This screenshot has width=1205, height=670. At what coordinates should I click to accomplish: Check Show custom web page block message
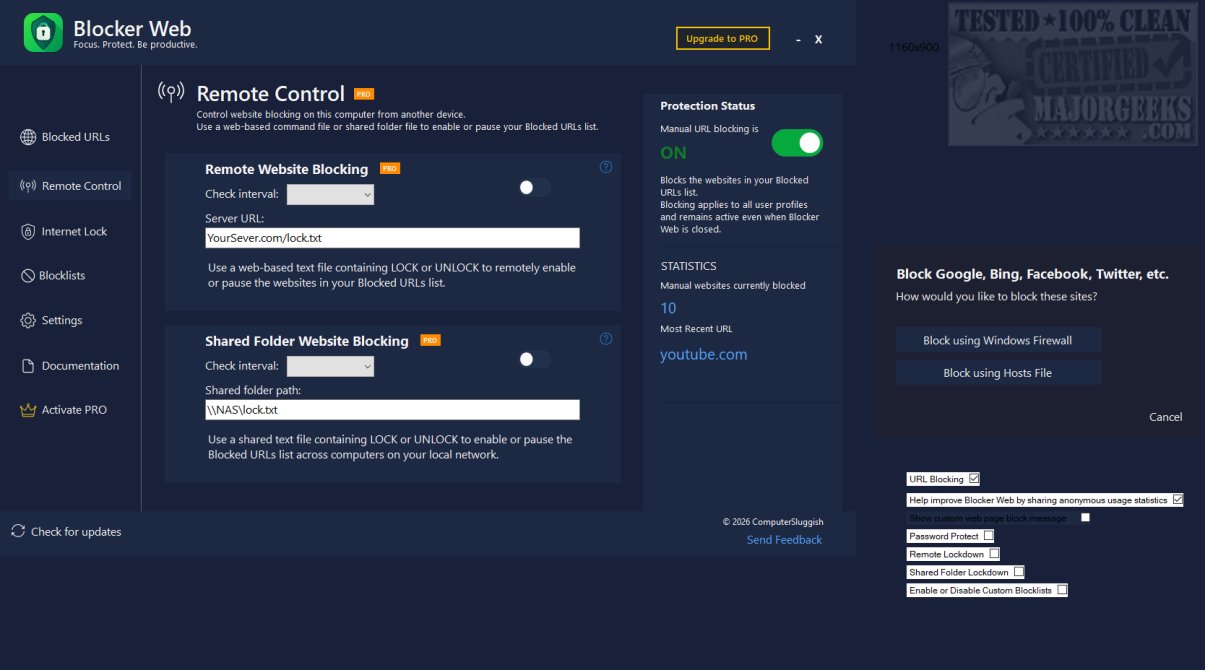(1085, 517)
